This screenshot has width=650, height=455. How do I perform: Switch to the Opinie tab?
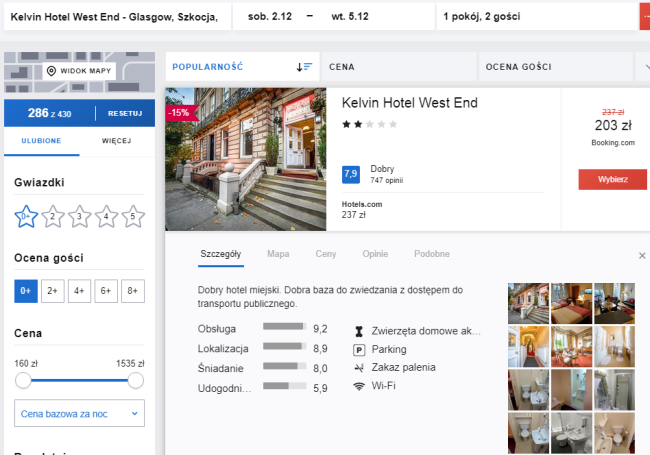375,255
